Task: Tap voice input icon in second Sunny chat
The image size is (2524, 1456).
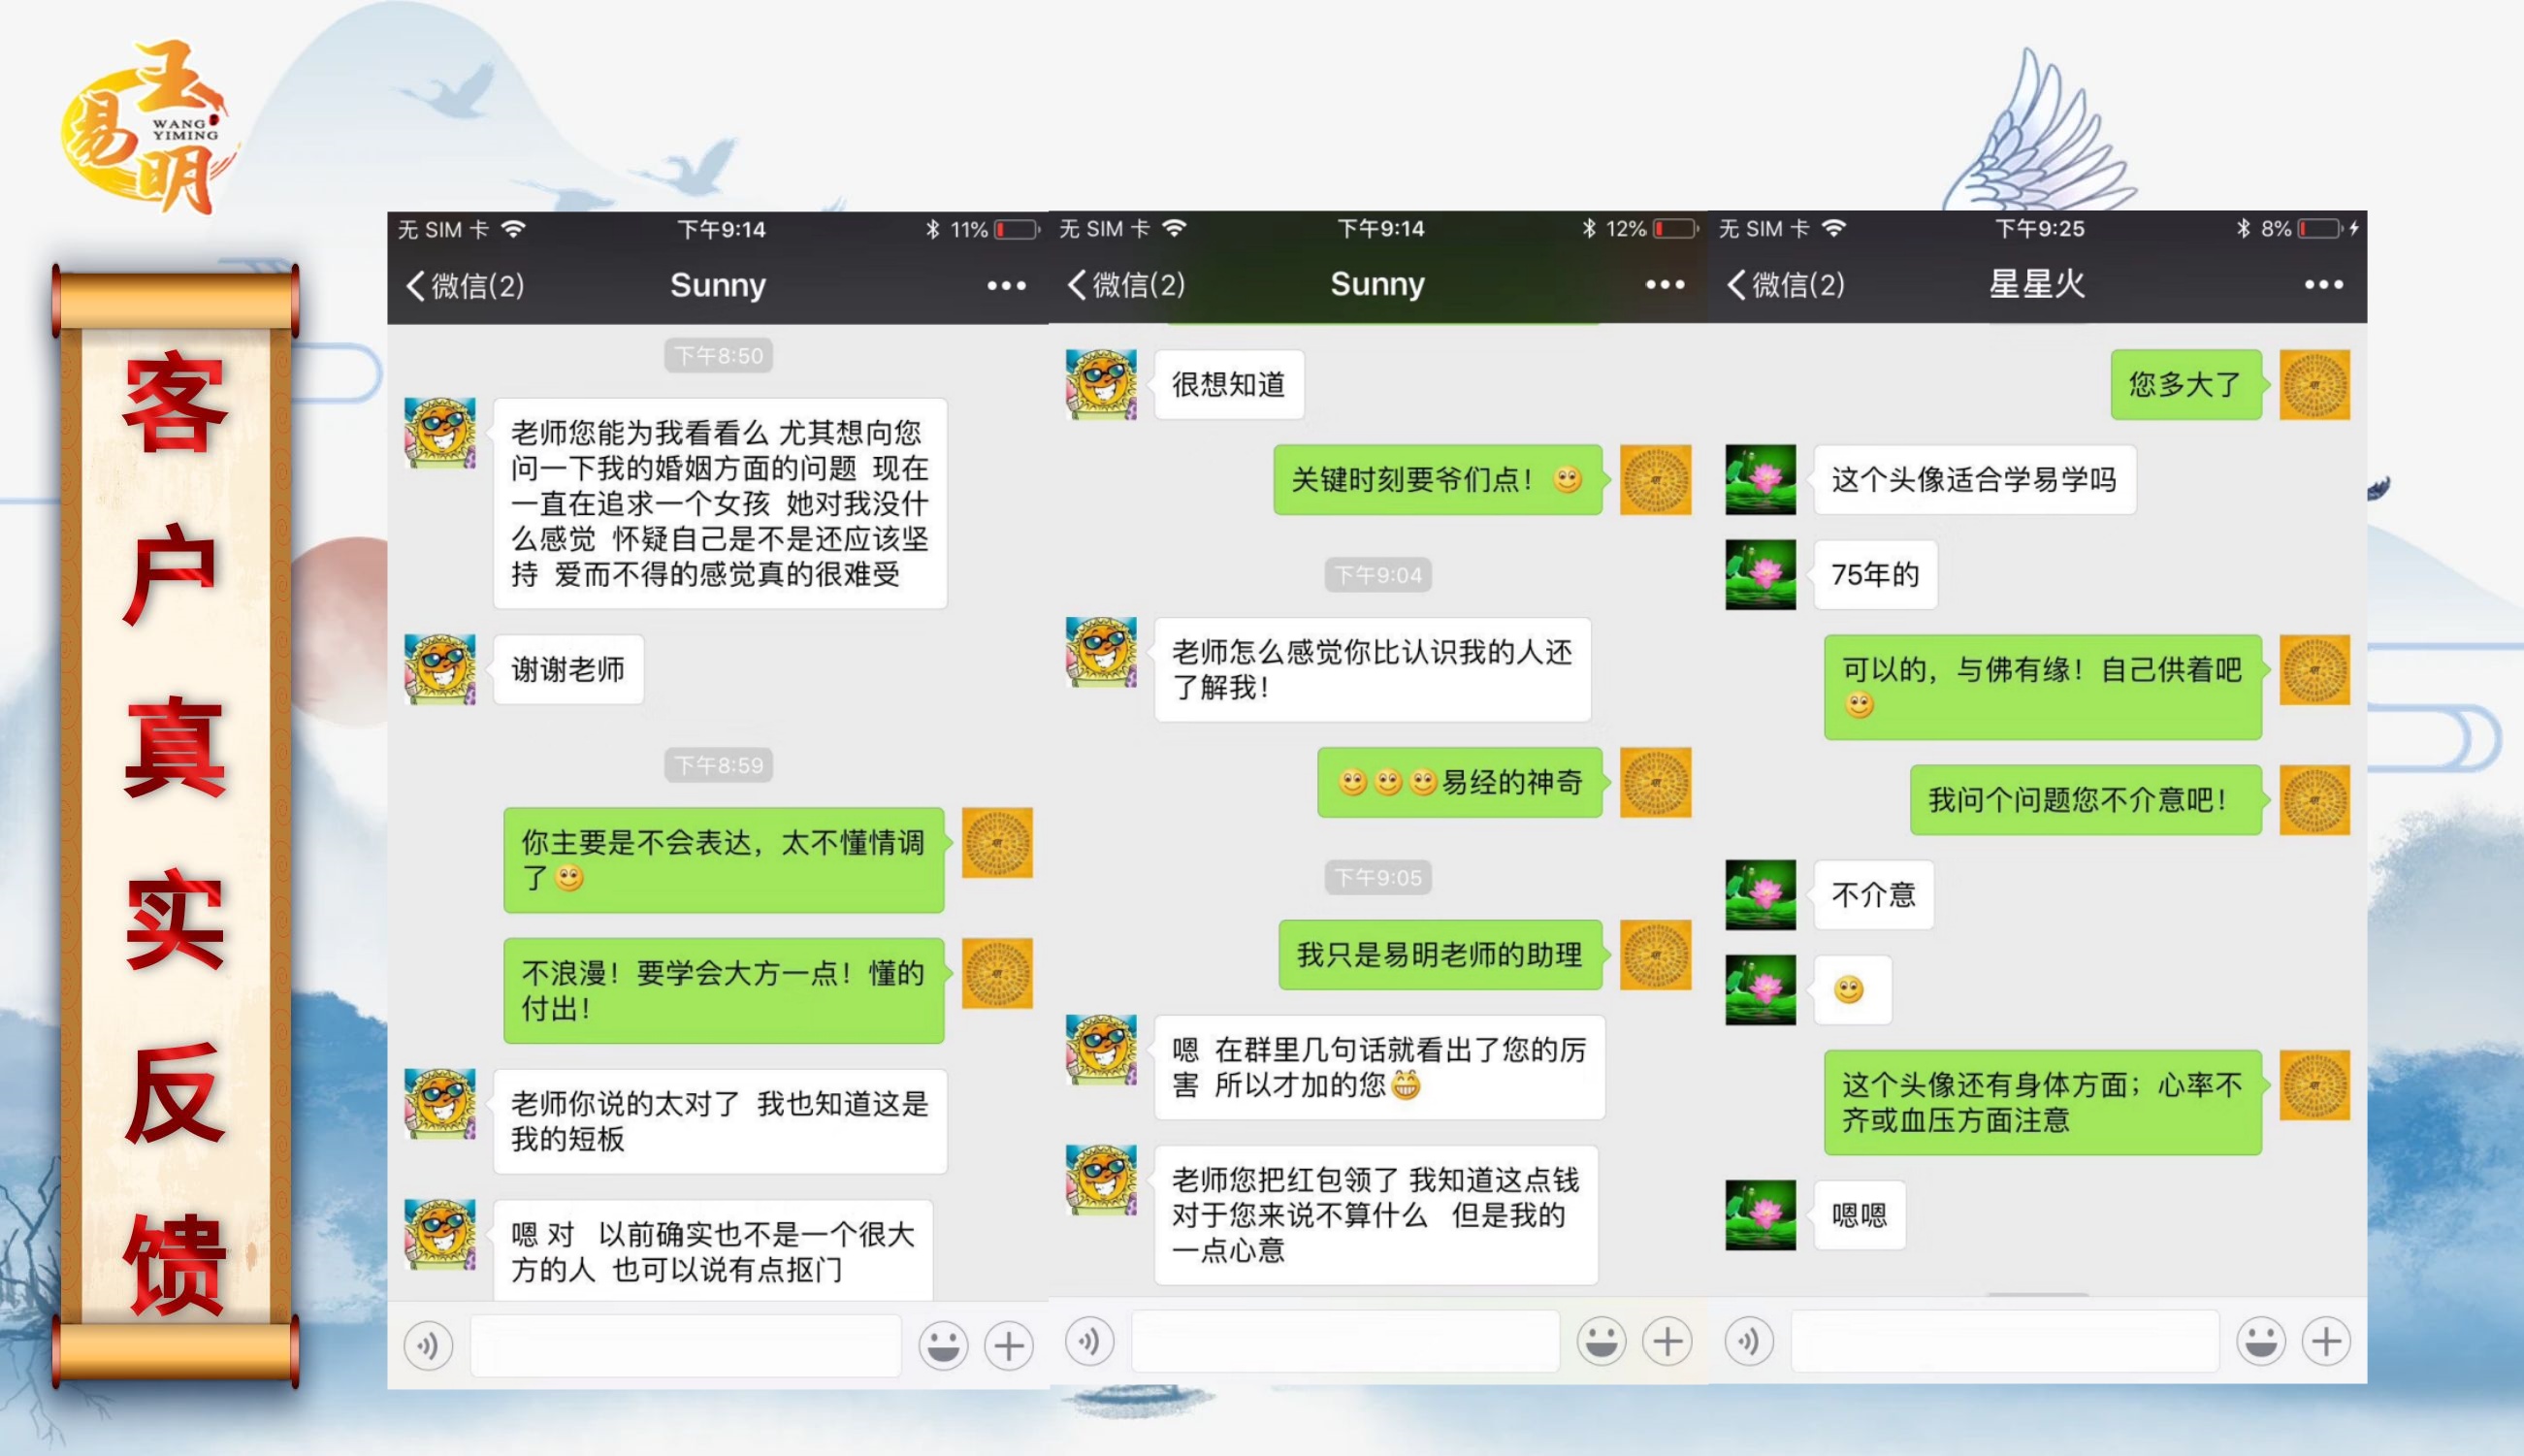Action: click(x=1089, y=1341)
